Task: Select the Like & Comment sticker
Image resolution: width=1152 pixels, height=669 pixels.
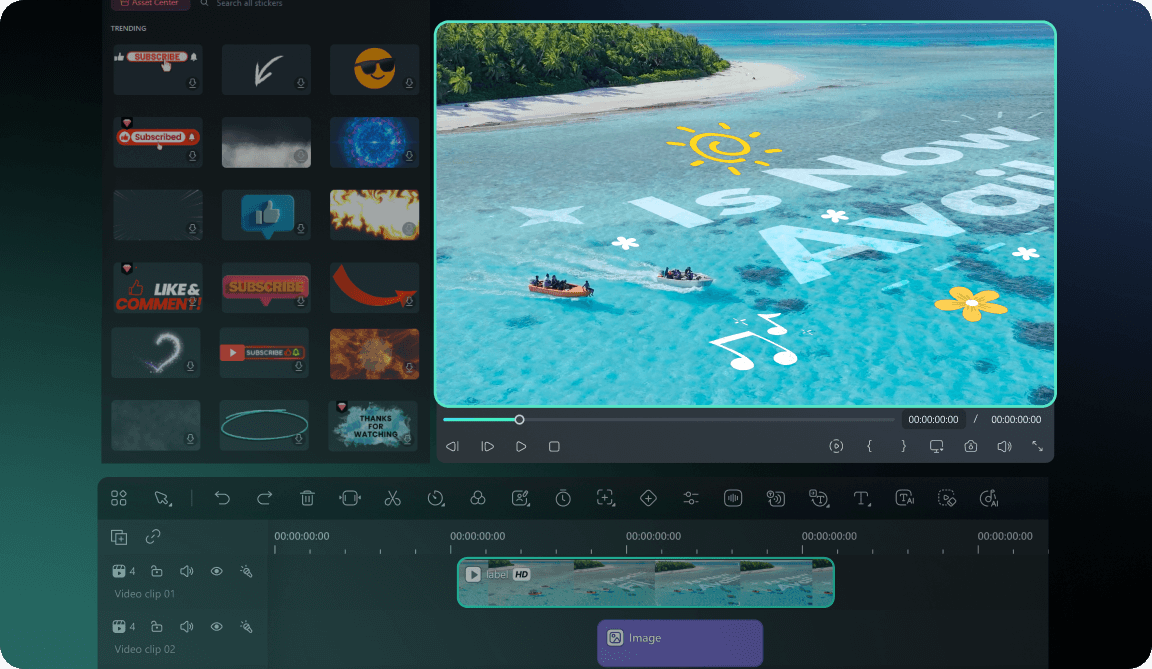Action: (x=158, y=288)
